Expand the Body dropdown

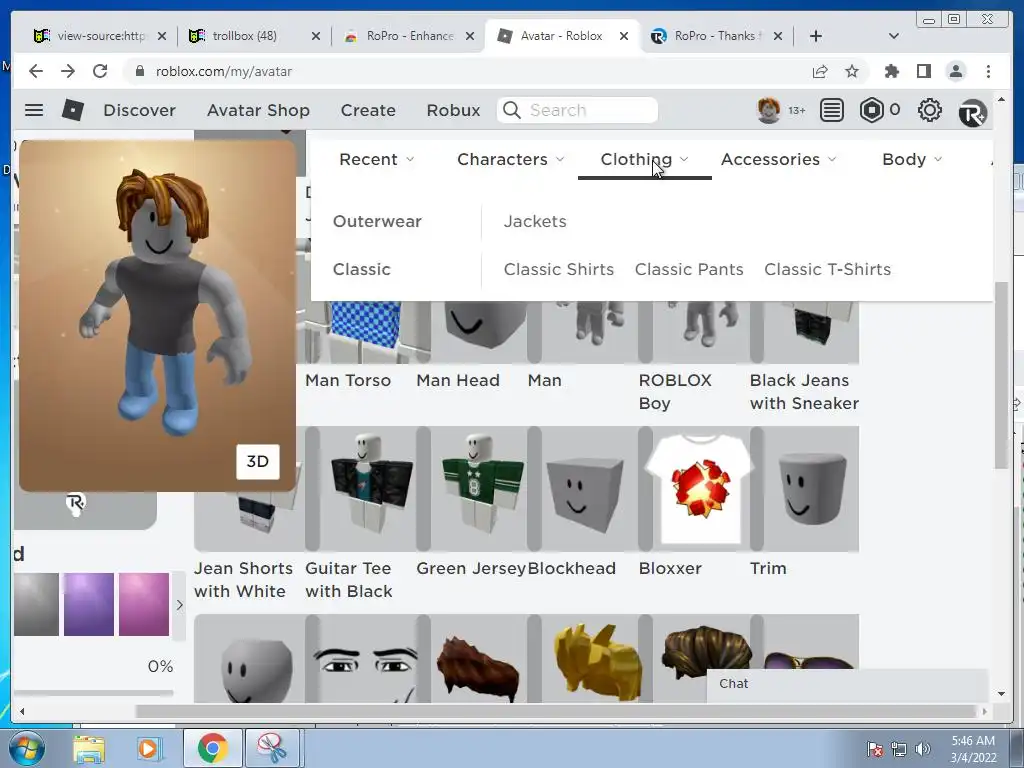(x=912, y=159)
